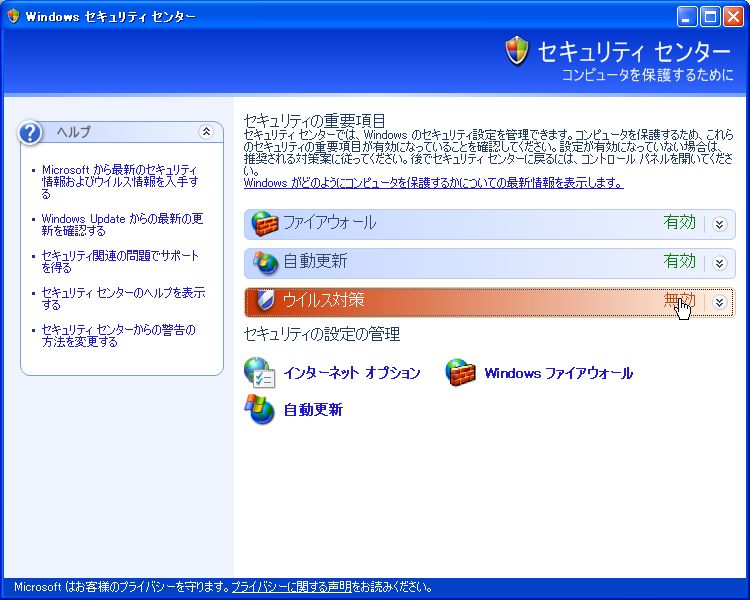This screenshot has width=750, height=600.
Task: Click the ヘルプ panel header label
Action: (x=73, y=132)
